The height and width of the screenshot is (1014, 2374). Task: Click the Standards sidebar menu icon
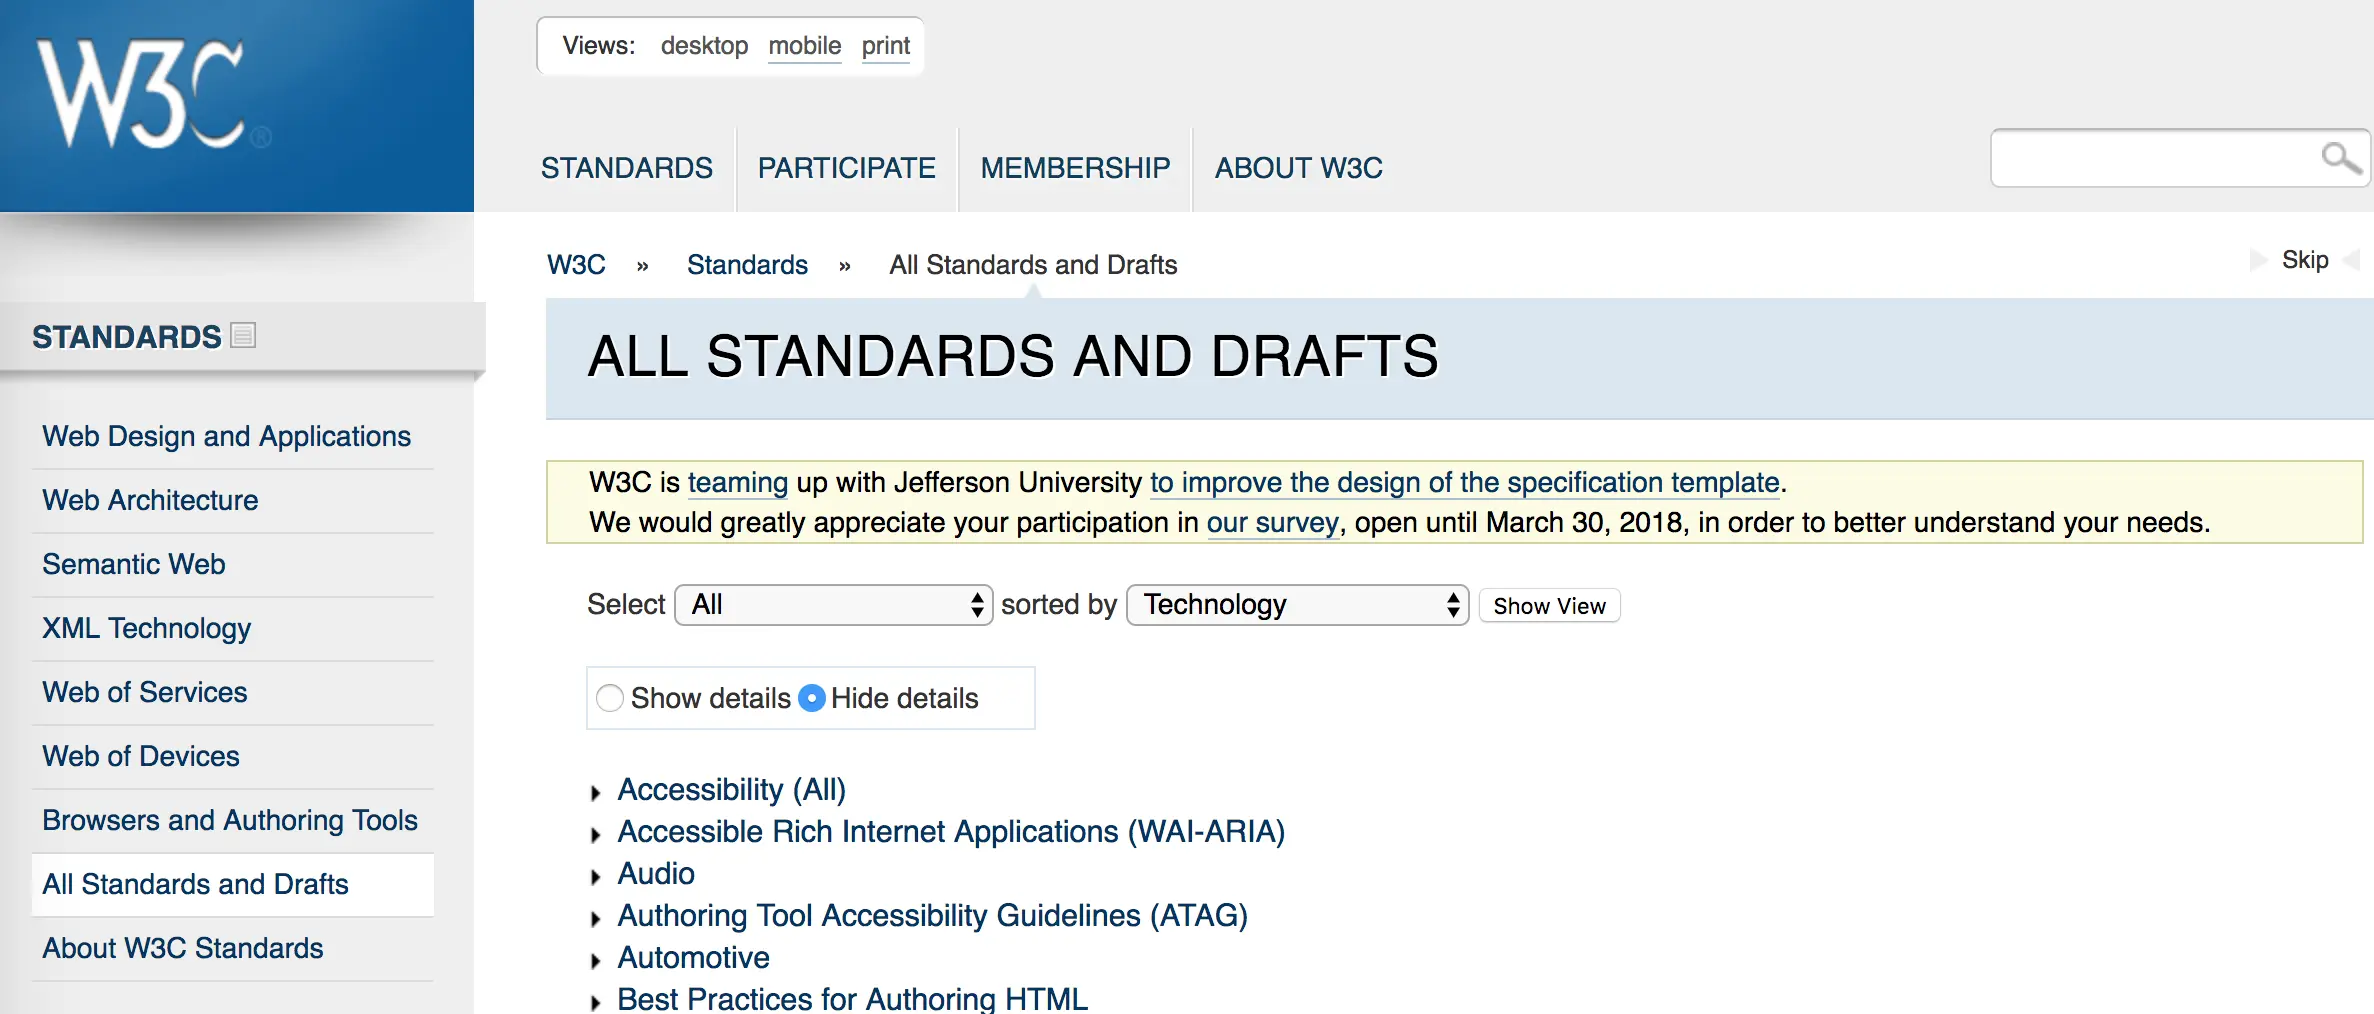(243, 335)
